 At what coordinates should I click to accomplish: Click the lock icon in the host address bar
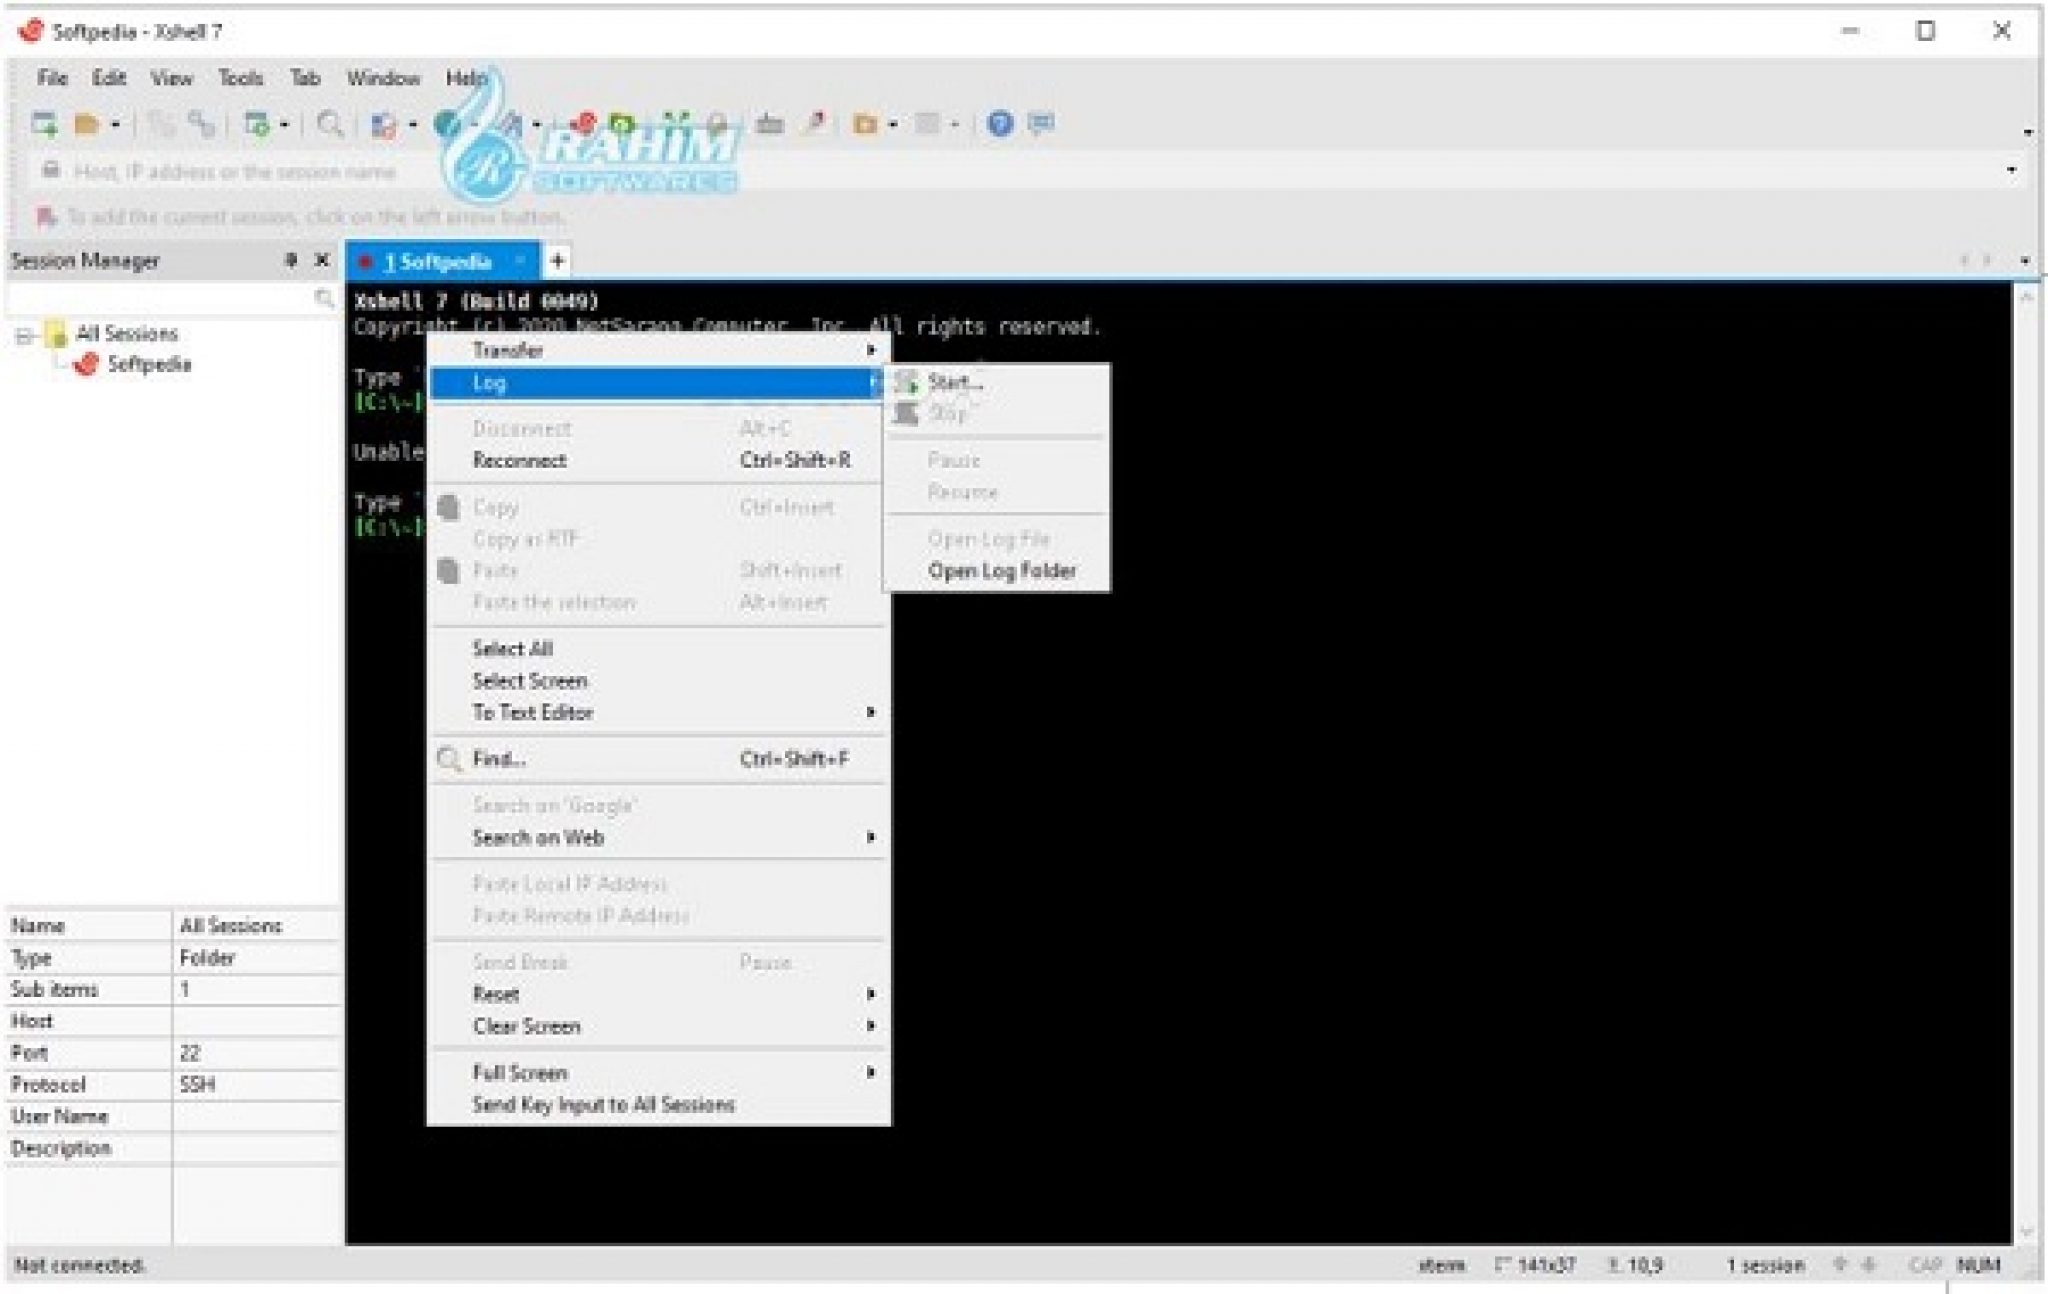(x=50, y=171)
